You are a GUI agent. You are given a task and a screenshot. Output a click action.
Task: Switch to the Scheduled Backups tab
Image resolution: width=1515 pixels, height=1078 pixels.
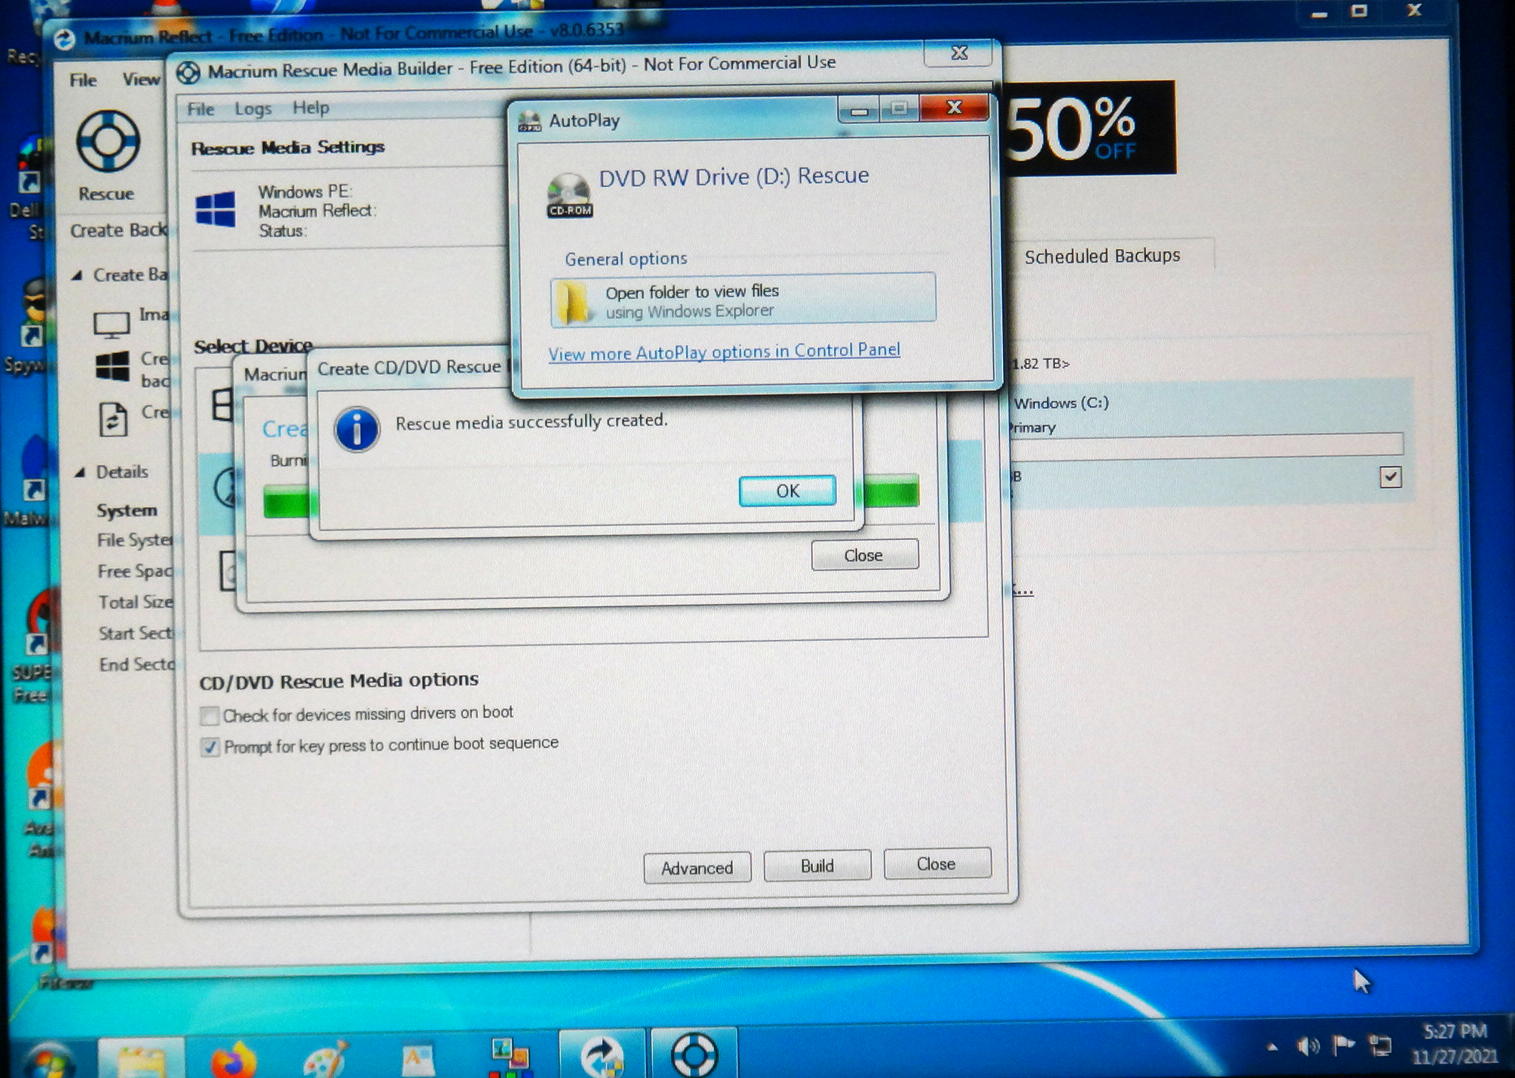point(1102,256)
